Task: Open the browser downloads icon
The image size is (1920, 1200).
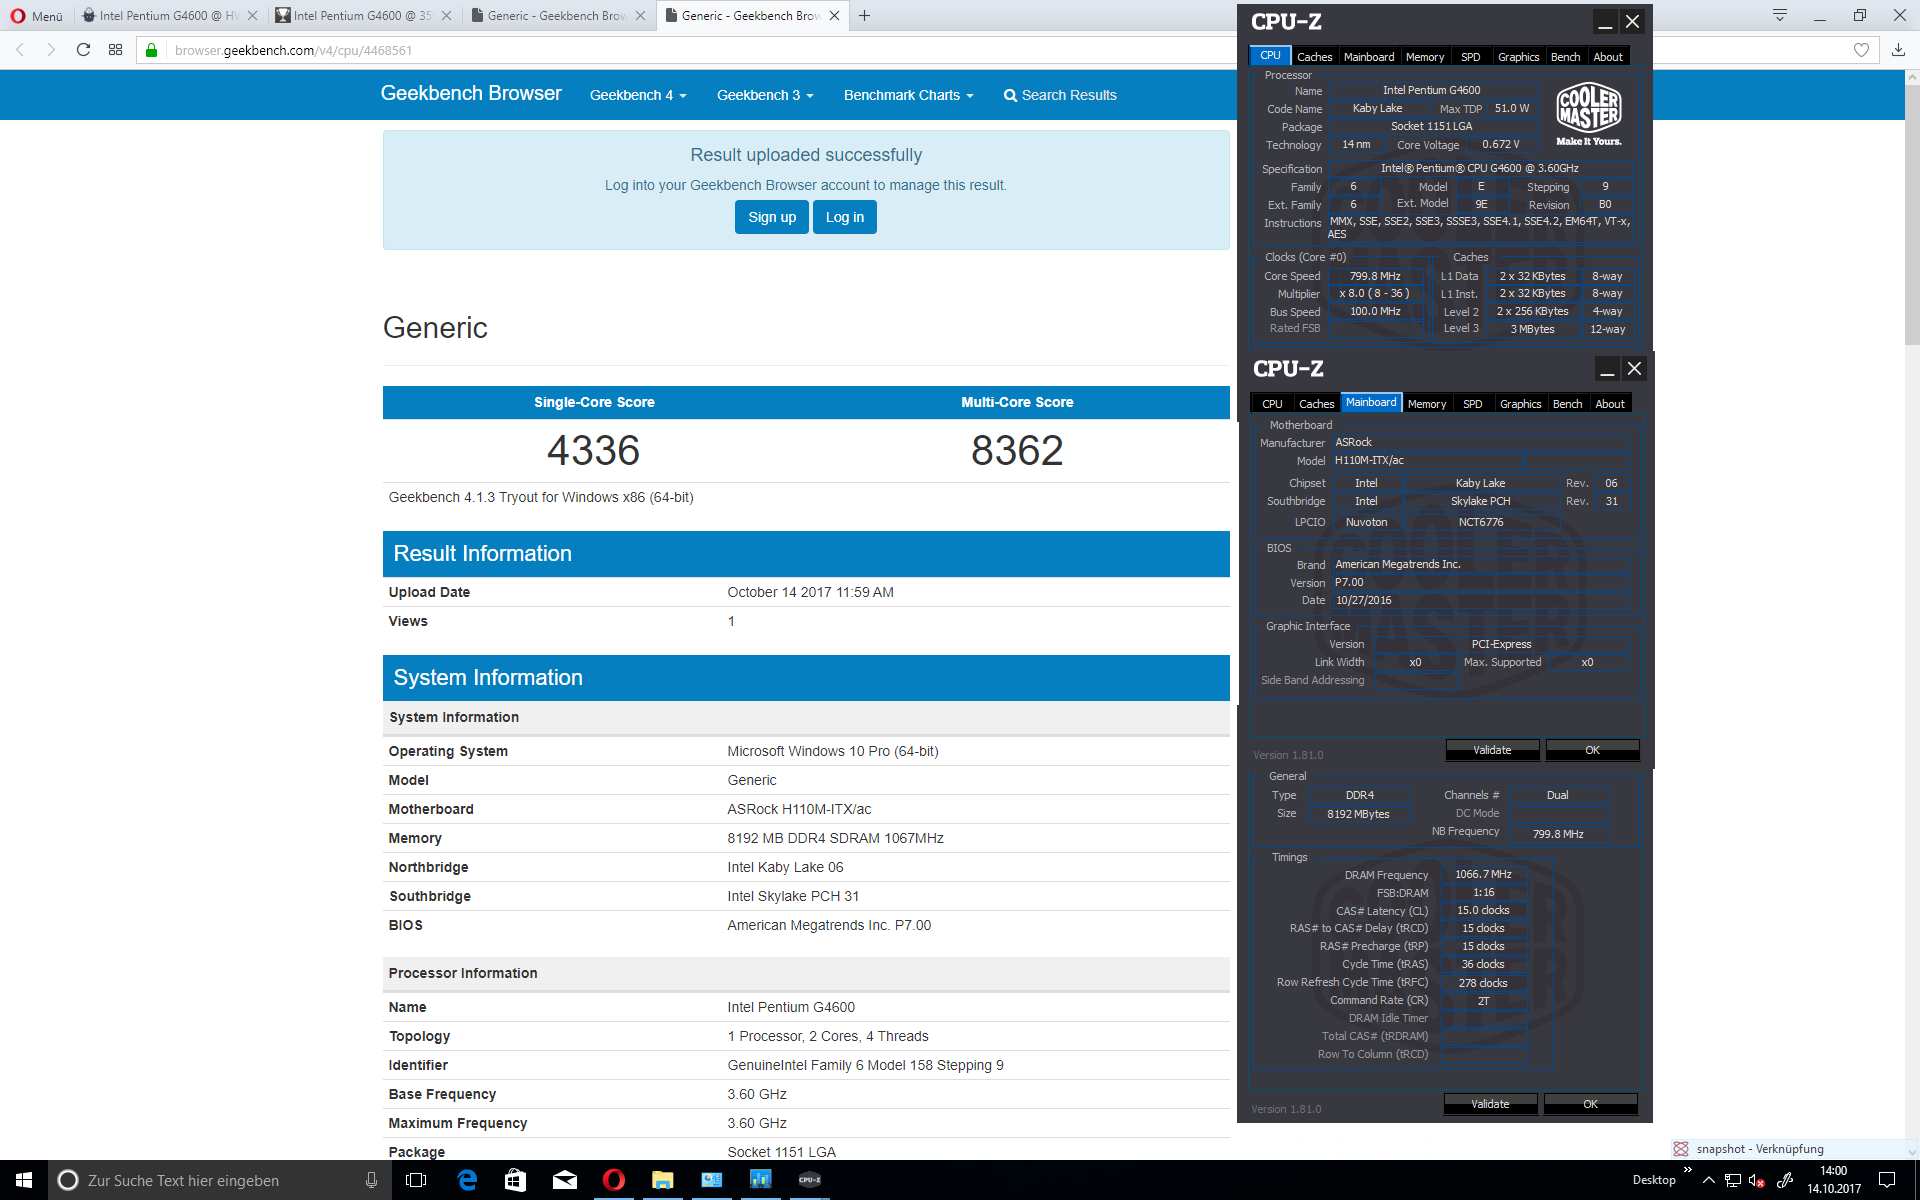Action: click(1898, 50)
